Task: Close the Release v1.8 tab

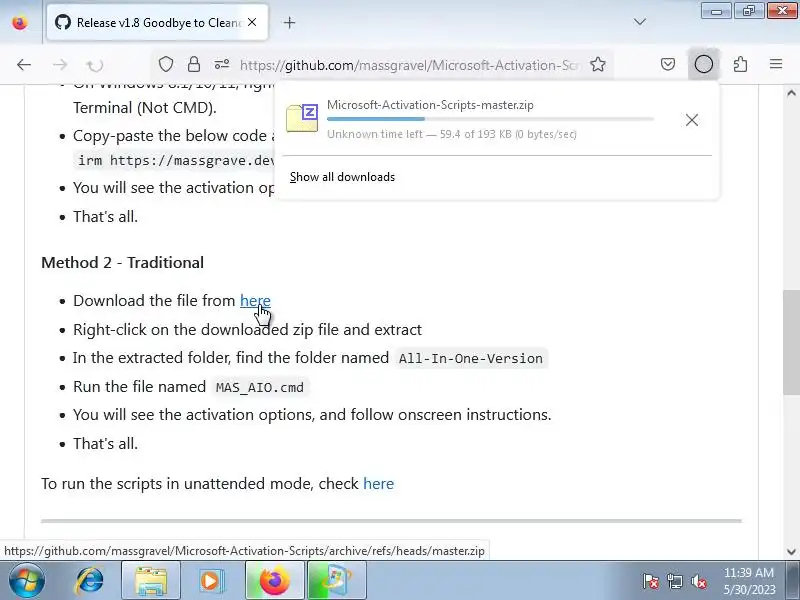Action: 252,22
